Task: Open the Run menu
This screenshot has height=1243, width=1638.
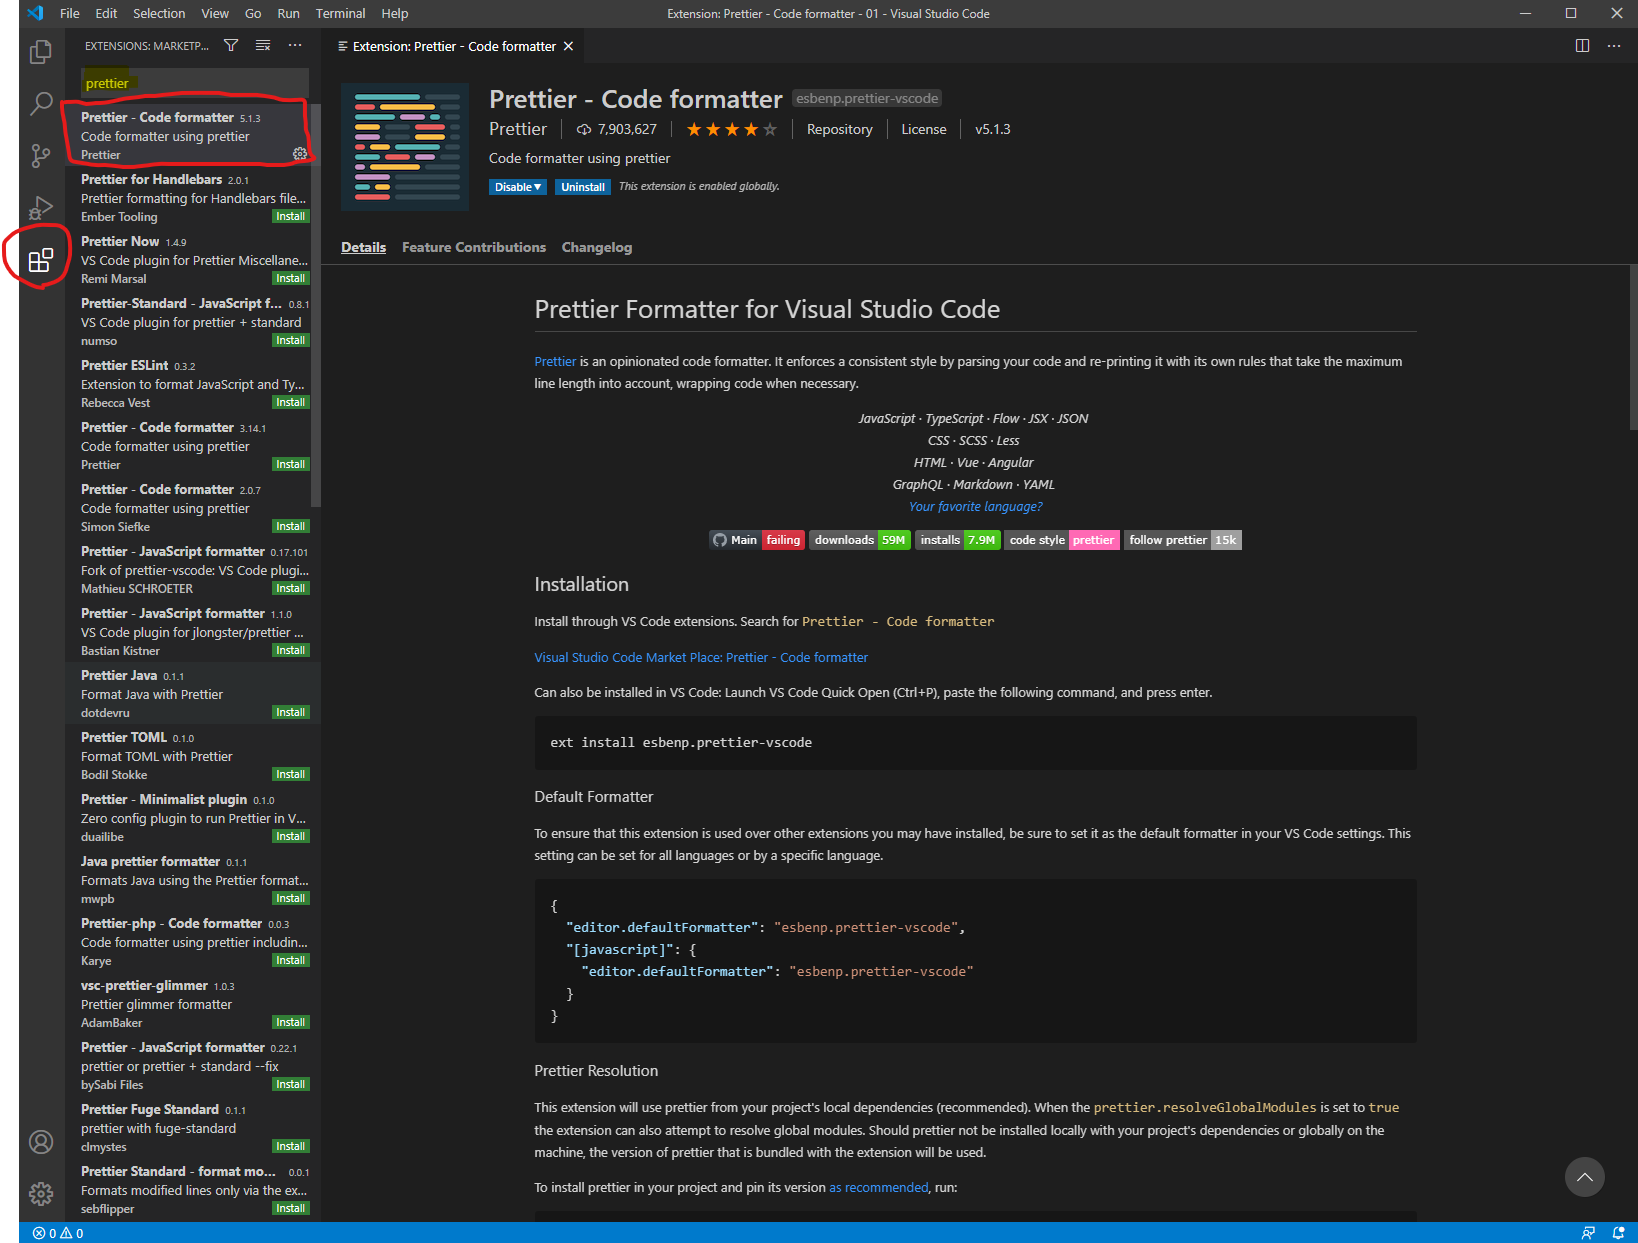Action: coord(288,13)
